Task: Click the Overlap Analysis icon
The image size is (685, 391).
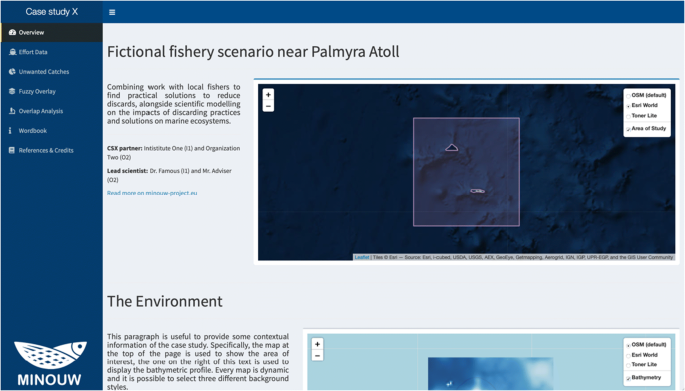Action: click(x=12, y=111)
